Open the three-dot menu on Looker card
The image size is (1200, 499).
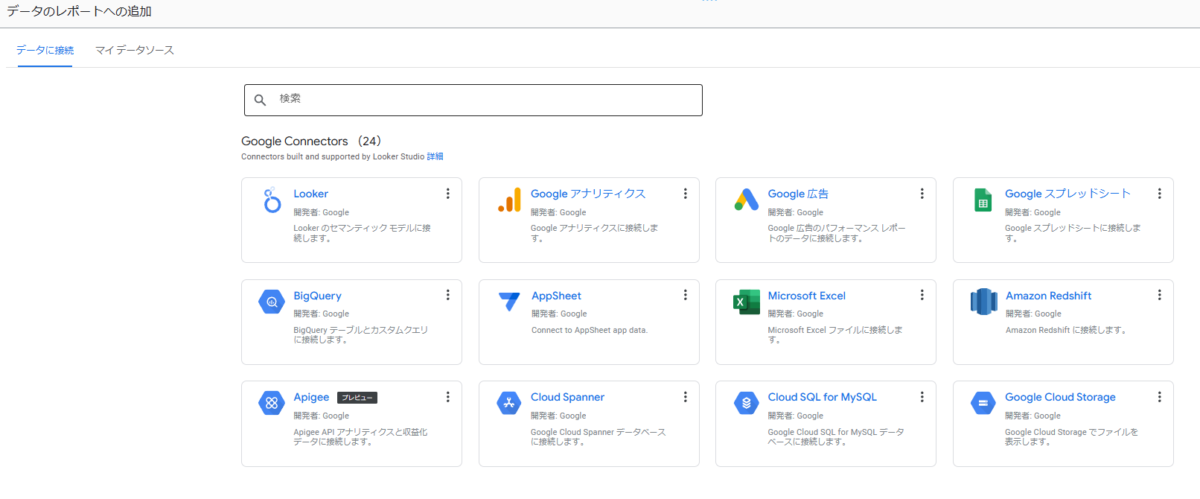448,194
